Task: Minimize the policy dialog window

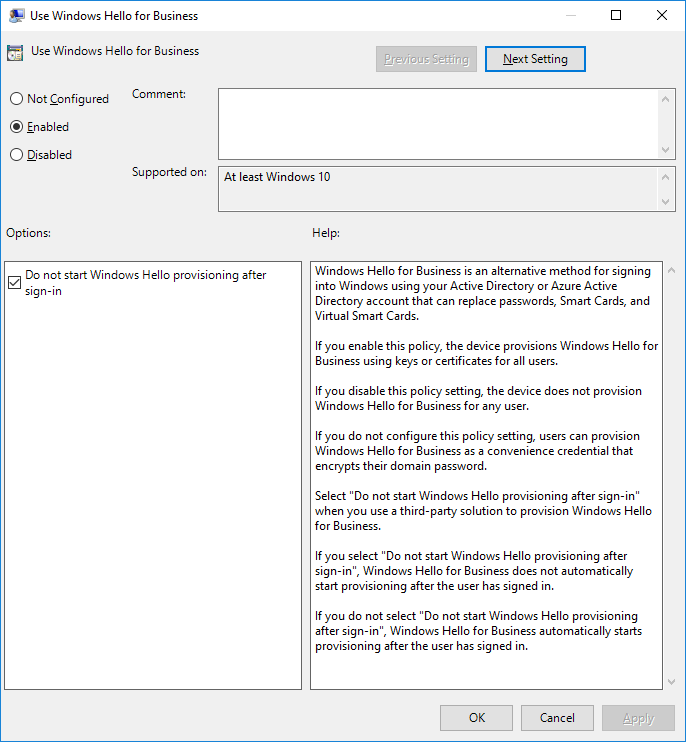Action: pos(570,15)
